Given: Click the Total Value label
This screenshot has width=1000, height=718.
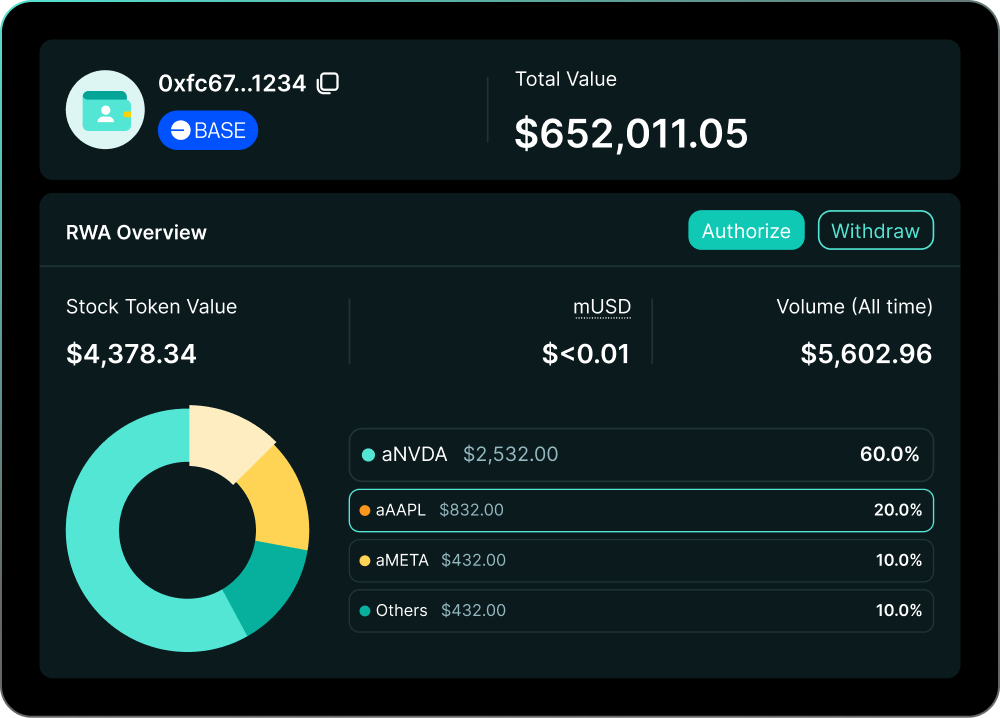Looking at the screenshot, I should point(566,79).
